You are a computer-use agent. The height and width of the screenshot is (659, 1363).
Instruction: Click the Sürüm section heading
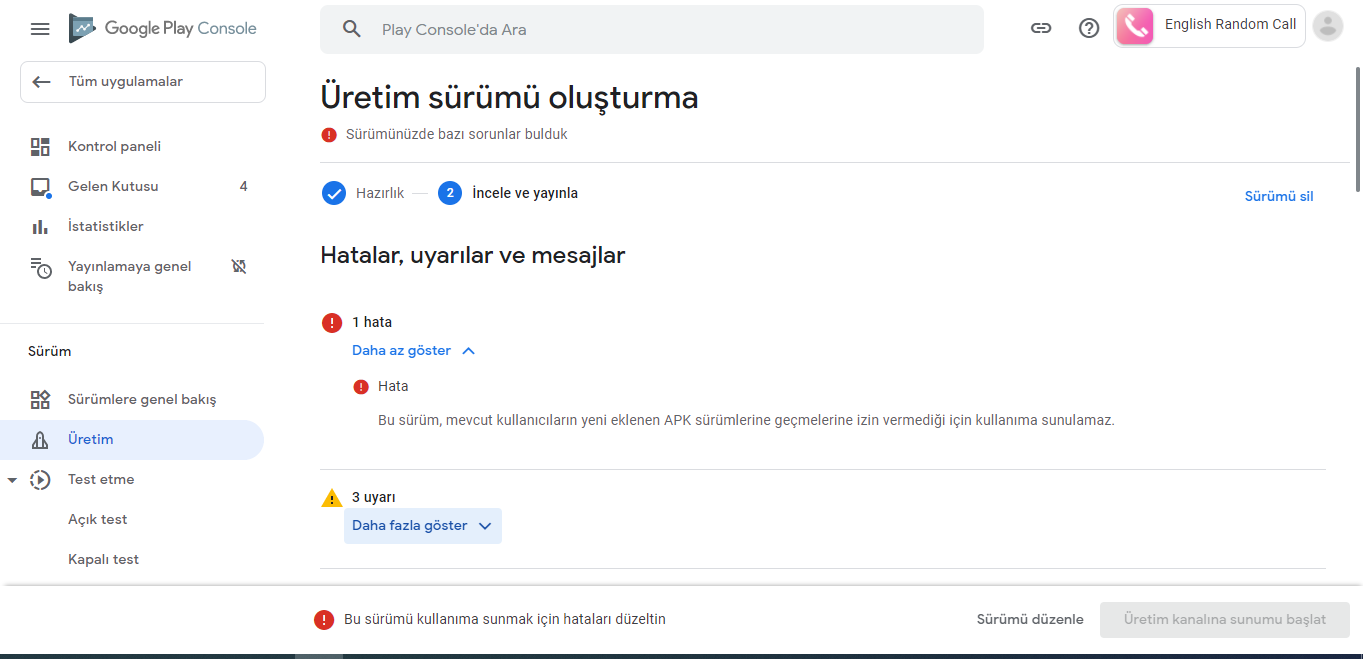pyautogui.click(x=50, y=352)
